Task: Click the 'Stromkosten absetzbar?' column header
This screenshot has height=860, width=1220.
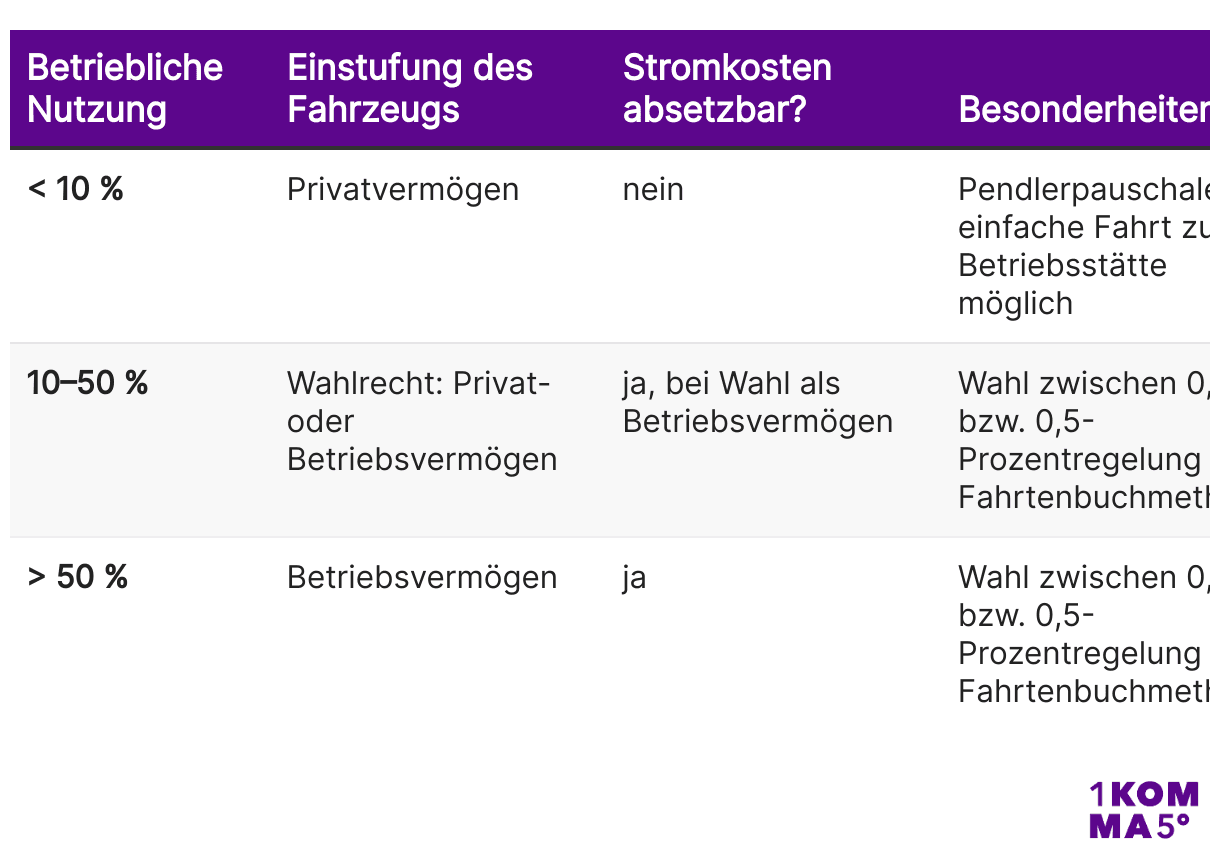Action: click(x=727, y=88)
